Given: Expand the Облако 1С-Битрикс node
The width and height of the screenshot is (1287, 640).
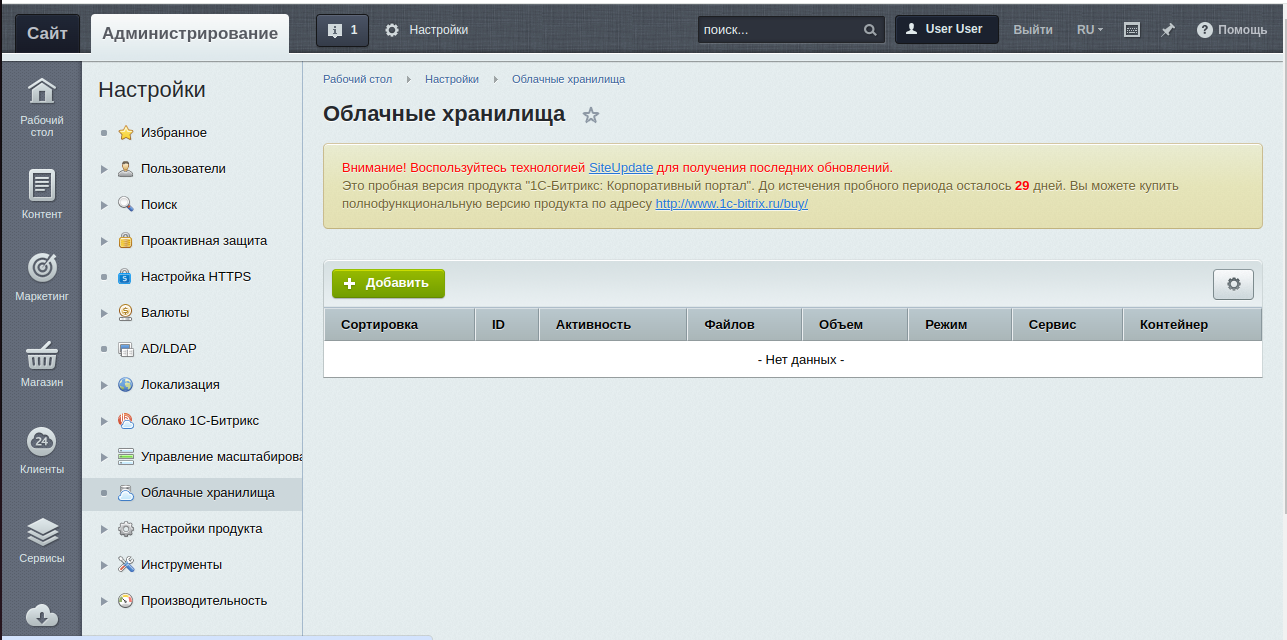Looking at the screenshot, I should (104, 421).
